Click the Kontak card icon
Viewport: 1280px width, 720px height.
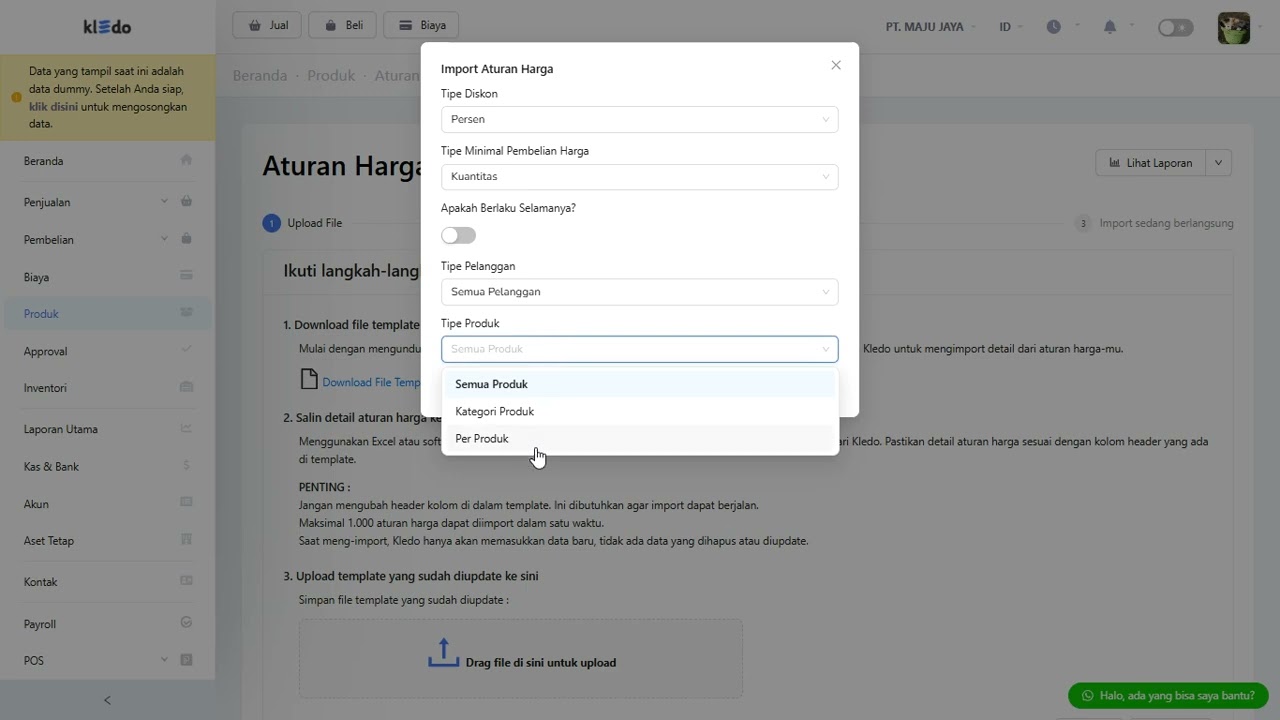pos(186,580)
